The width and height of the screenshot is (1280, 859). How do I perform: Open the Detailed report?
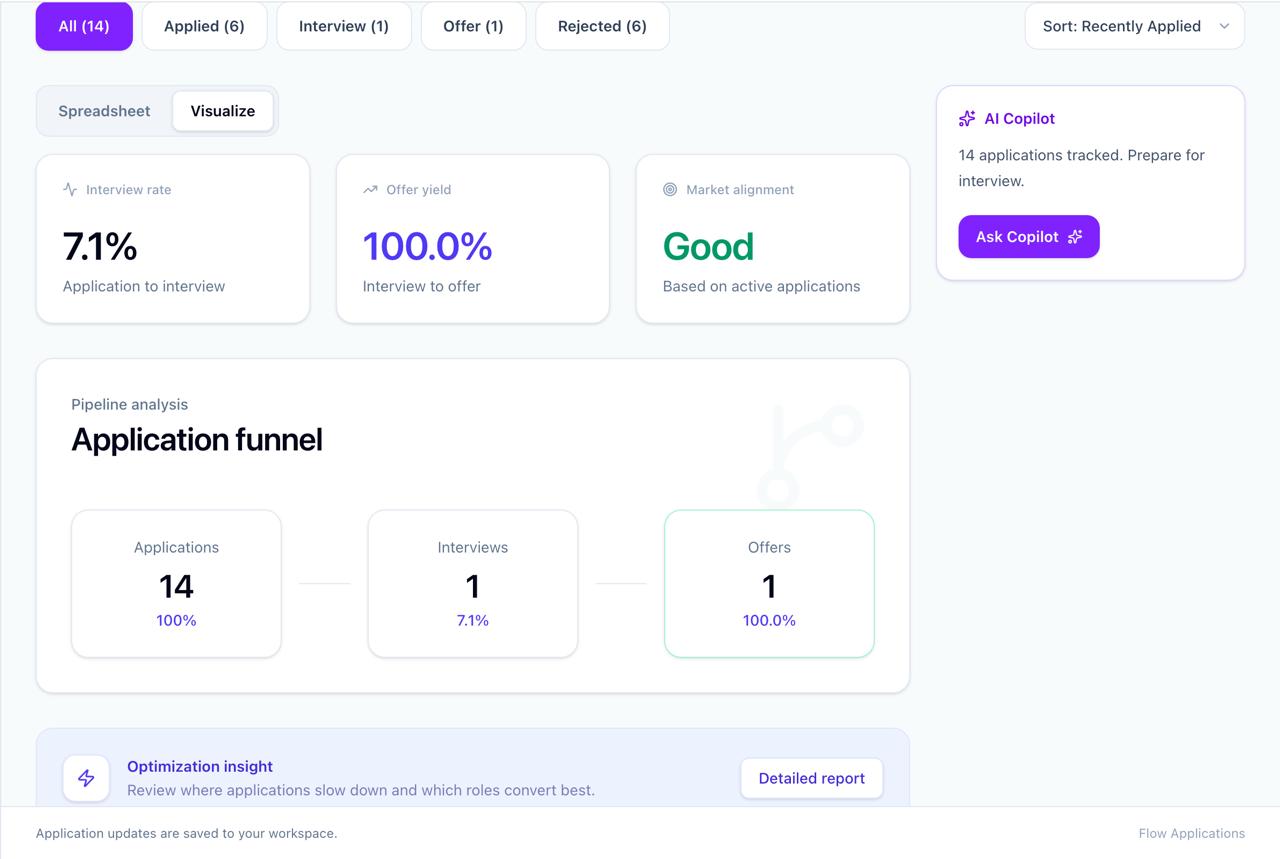[x=812, y=778]
